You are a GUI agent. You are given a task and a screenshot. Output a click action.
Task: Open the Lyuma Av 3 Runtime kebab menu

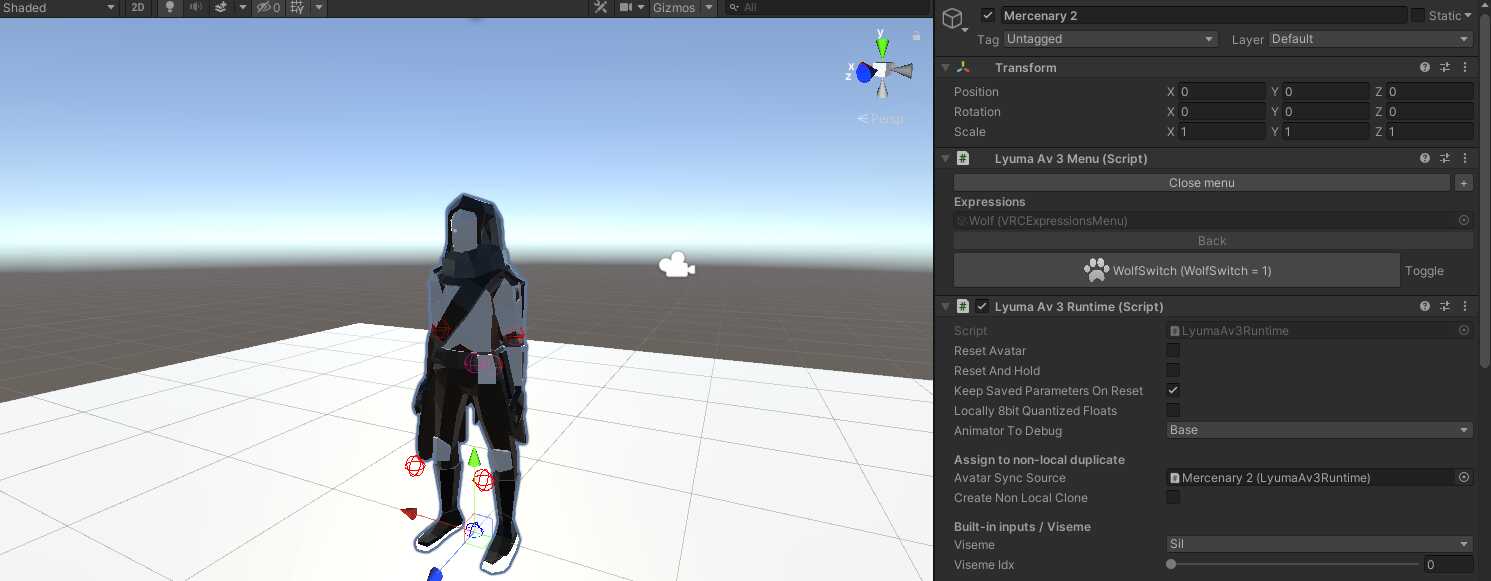click(1465, 307)
